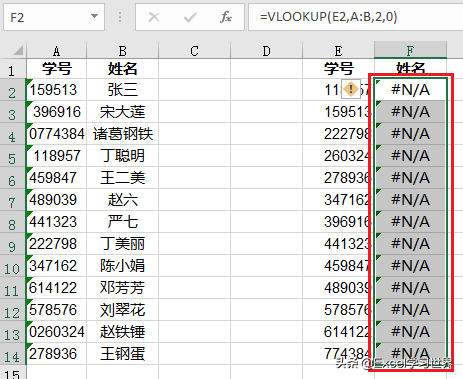The image size is (463, 379).
Task: Click cell with name 诸葛钢铁
Action: coord(122,134)
